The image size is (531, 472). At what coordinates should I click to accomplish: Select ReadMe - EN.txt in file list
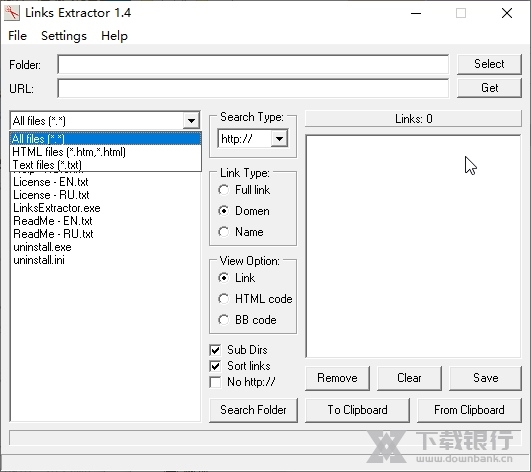(52, 221)
